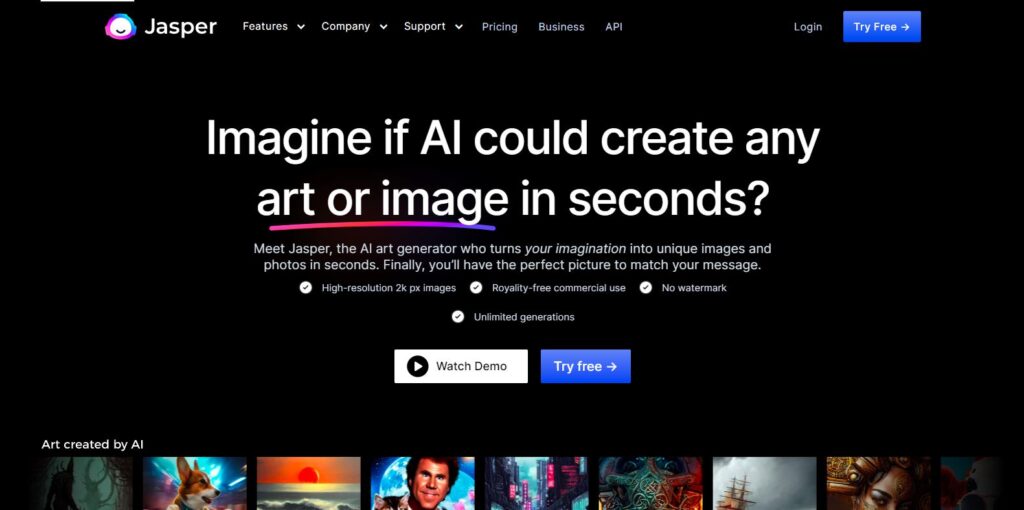This screenshot has width=1024, height=510.
Task: Click the High-resolution 2k px images checkmark icon
Action: click(x=306, y=287)
